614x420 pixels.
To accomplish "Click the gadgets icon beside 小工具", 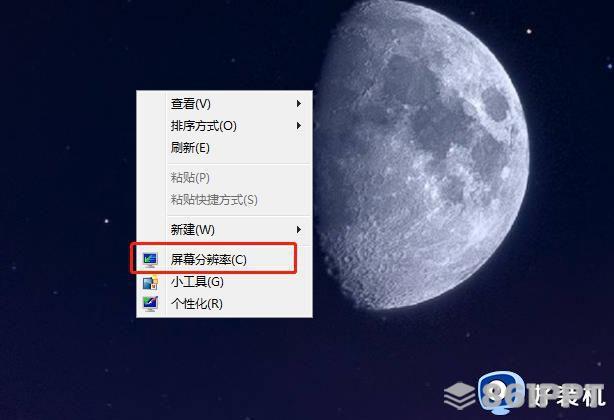I will click(150, 282).
